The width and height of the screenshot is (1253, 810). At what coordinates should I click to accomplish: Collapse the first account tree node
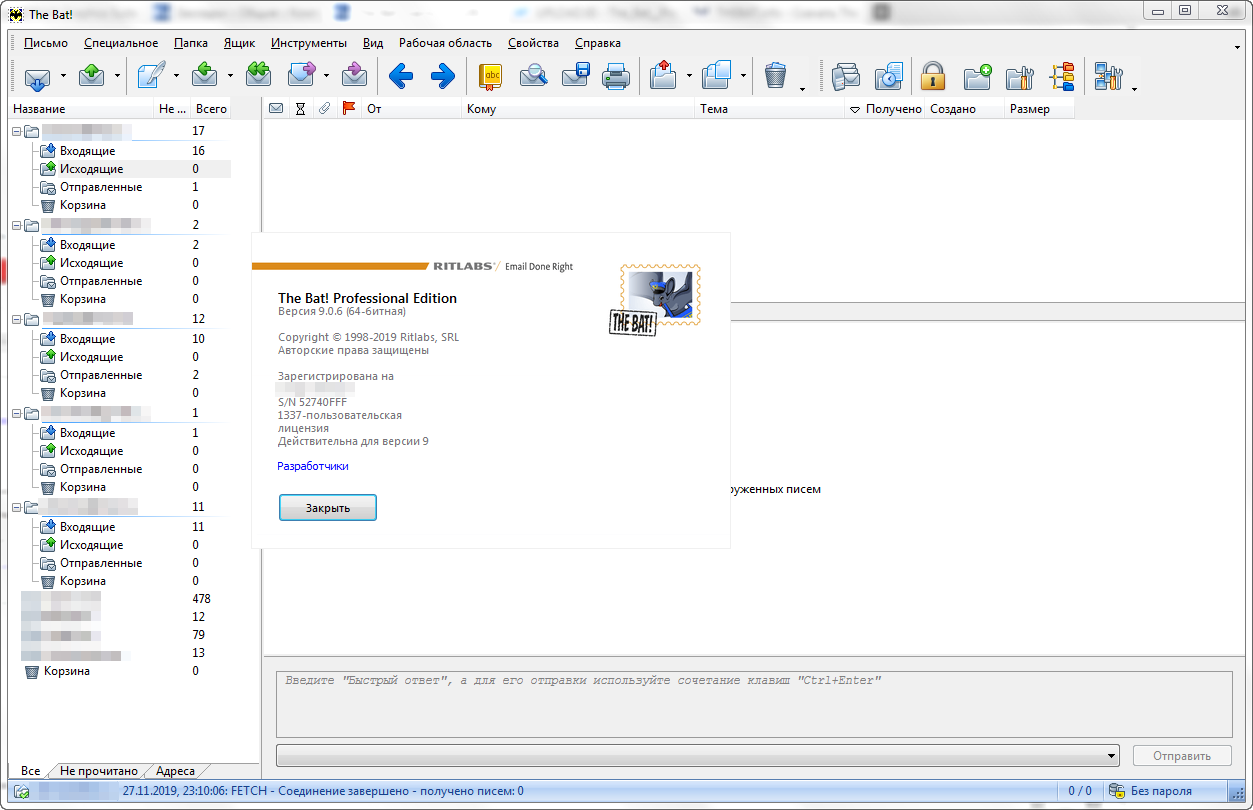point(17,131)
